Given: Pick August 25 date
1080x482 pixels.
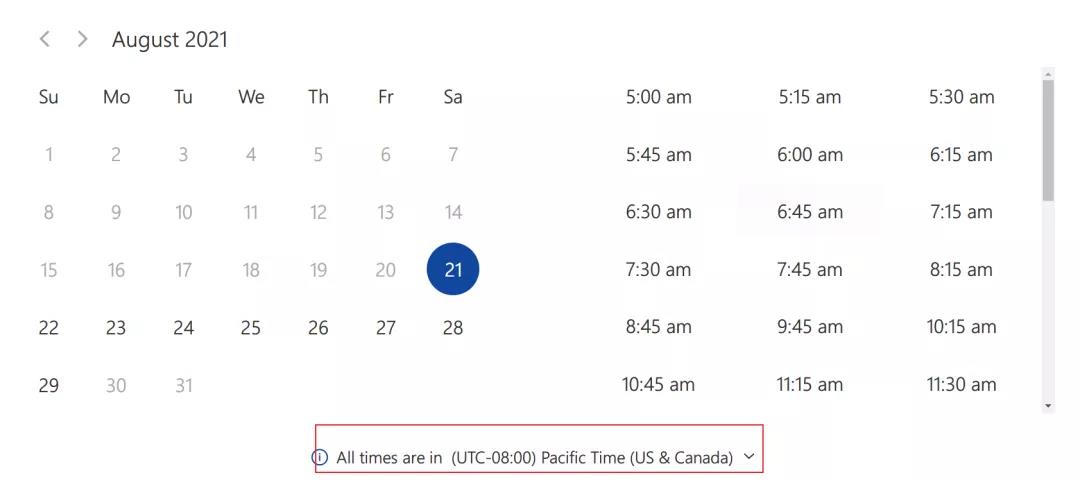Looking at the screenshot, I should 251,328.
